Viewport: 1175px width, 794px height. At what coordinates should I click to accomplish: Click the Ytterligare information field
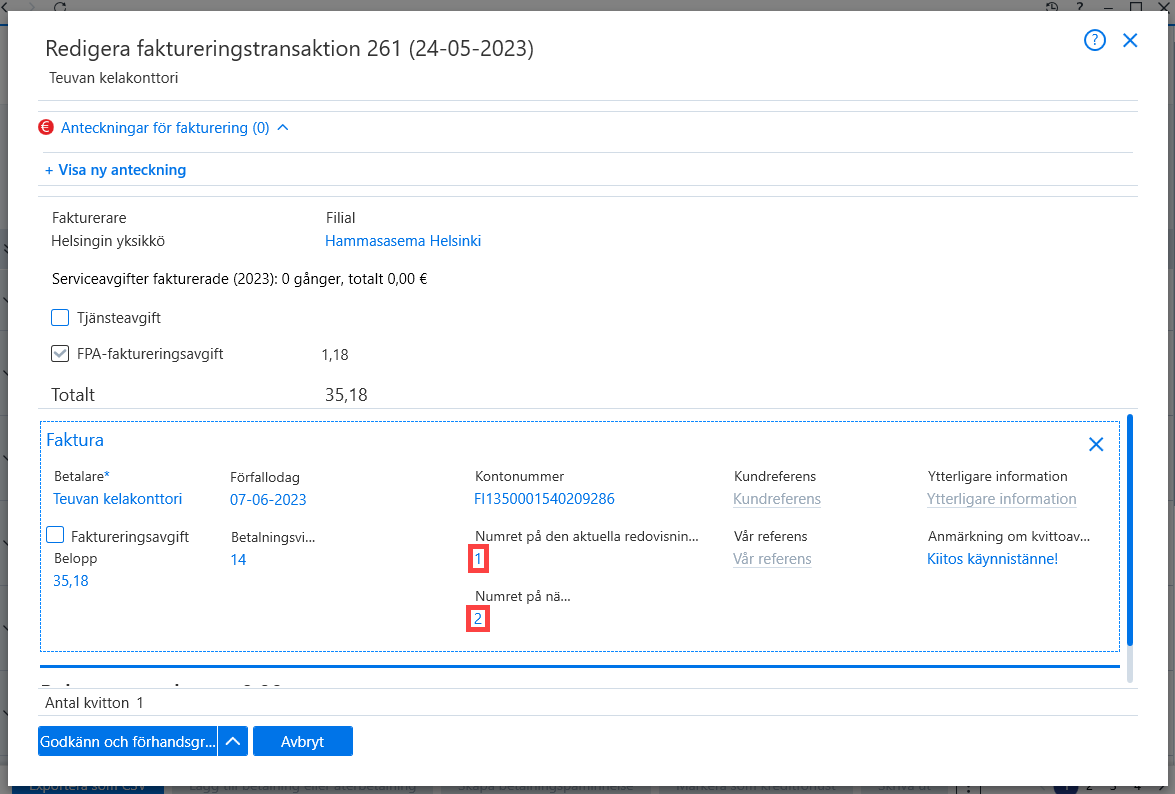pos(1002,499)
